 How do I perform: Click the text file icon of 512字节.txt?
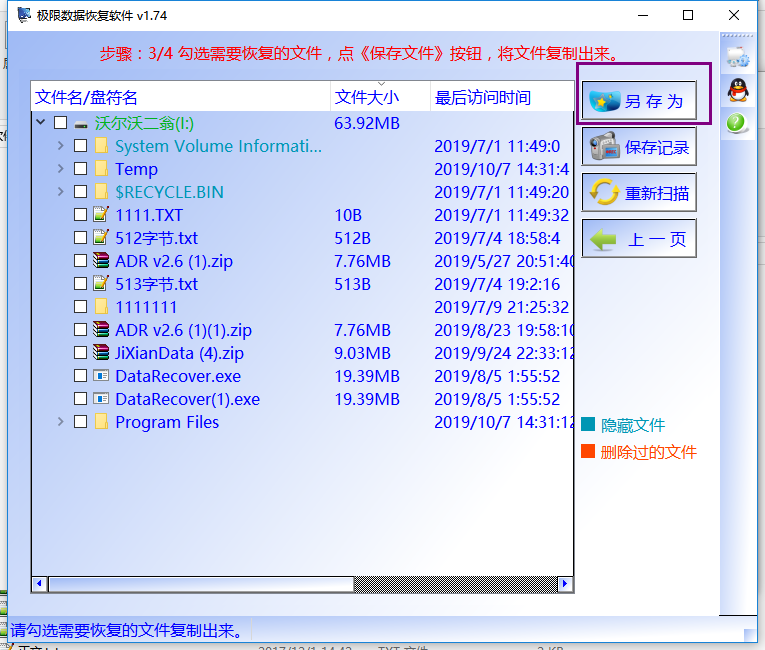tap(101, 237)
